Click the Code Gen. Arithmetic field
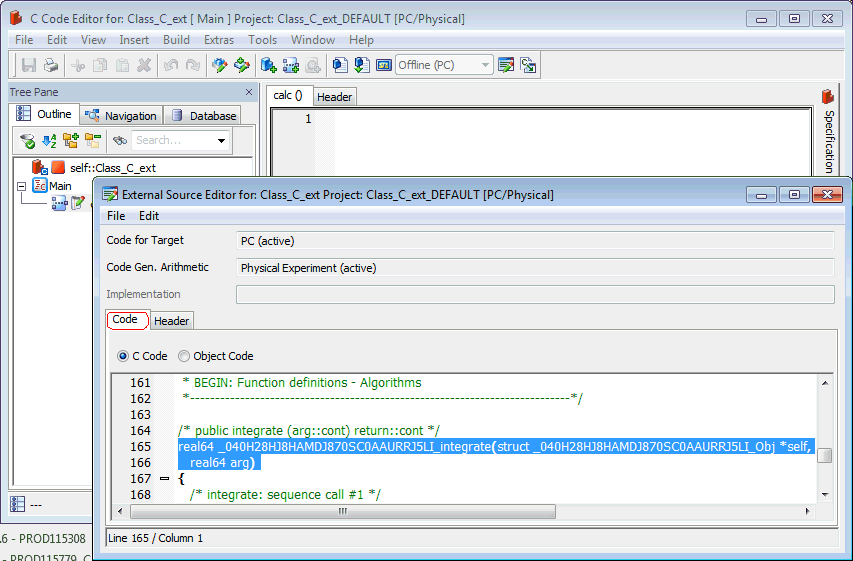This screenshot has height=561, width=853. click(535, 268)
